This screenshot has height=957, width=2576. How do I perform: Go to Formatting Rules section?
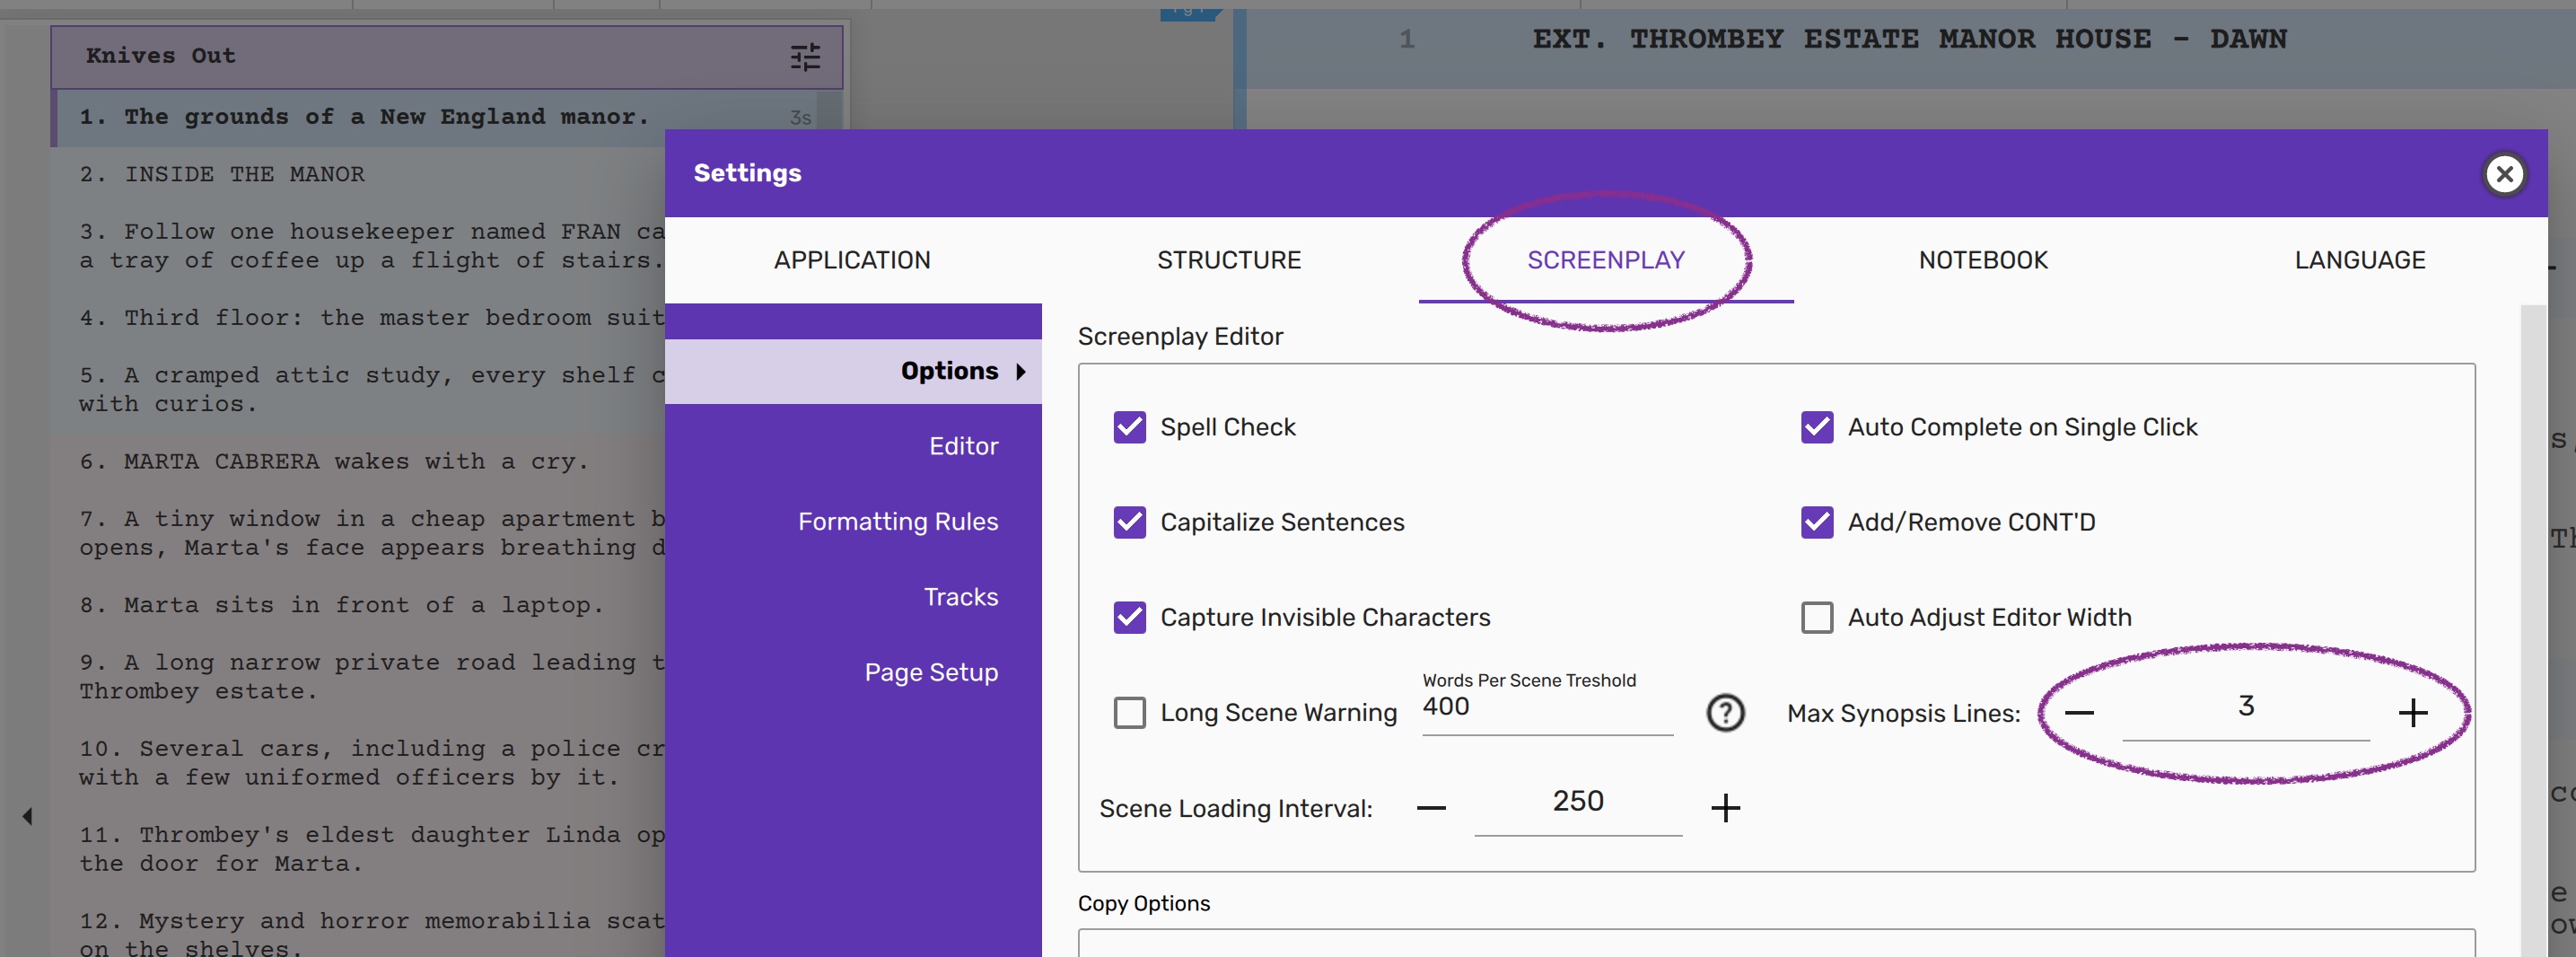click(897, 522)
